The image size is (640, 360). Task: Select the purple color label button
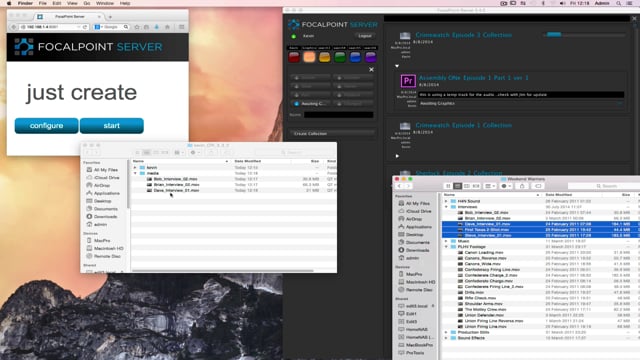pos(370,57)
